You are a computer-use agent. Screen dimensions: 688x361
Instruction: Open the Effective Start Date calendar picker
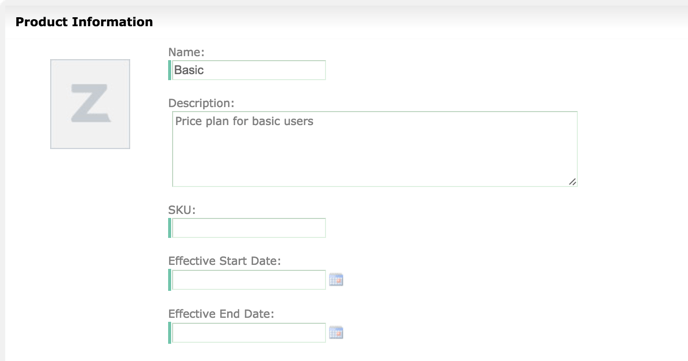point(336,280)
